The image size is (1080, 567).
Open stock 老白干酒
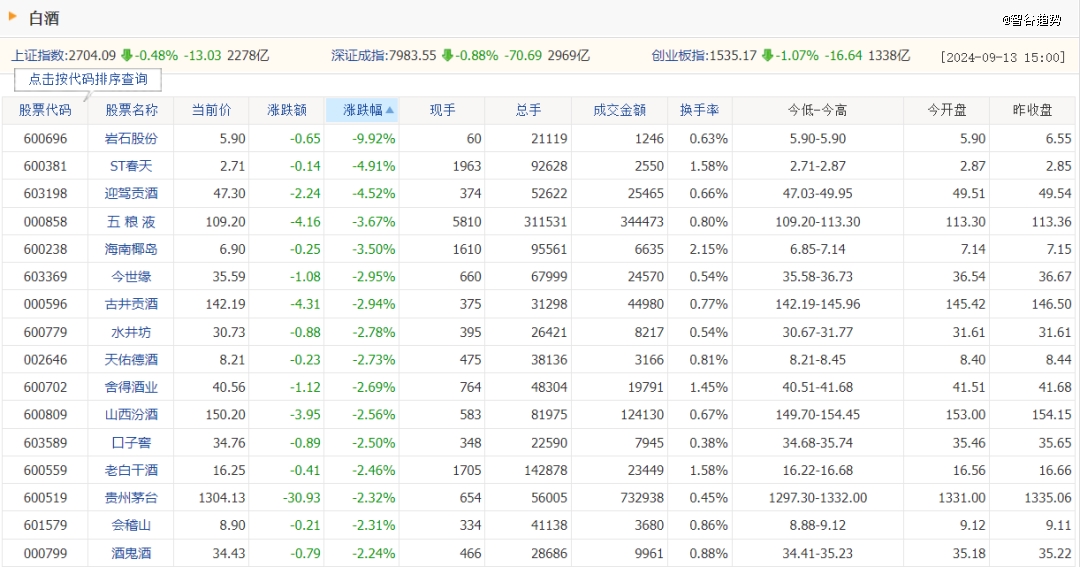tap(131, 471)
